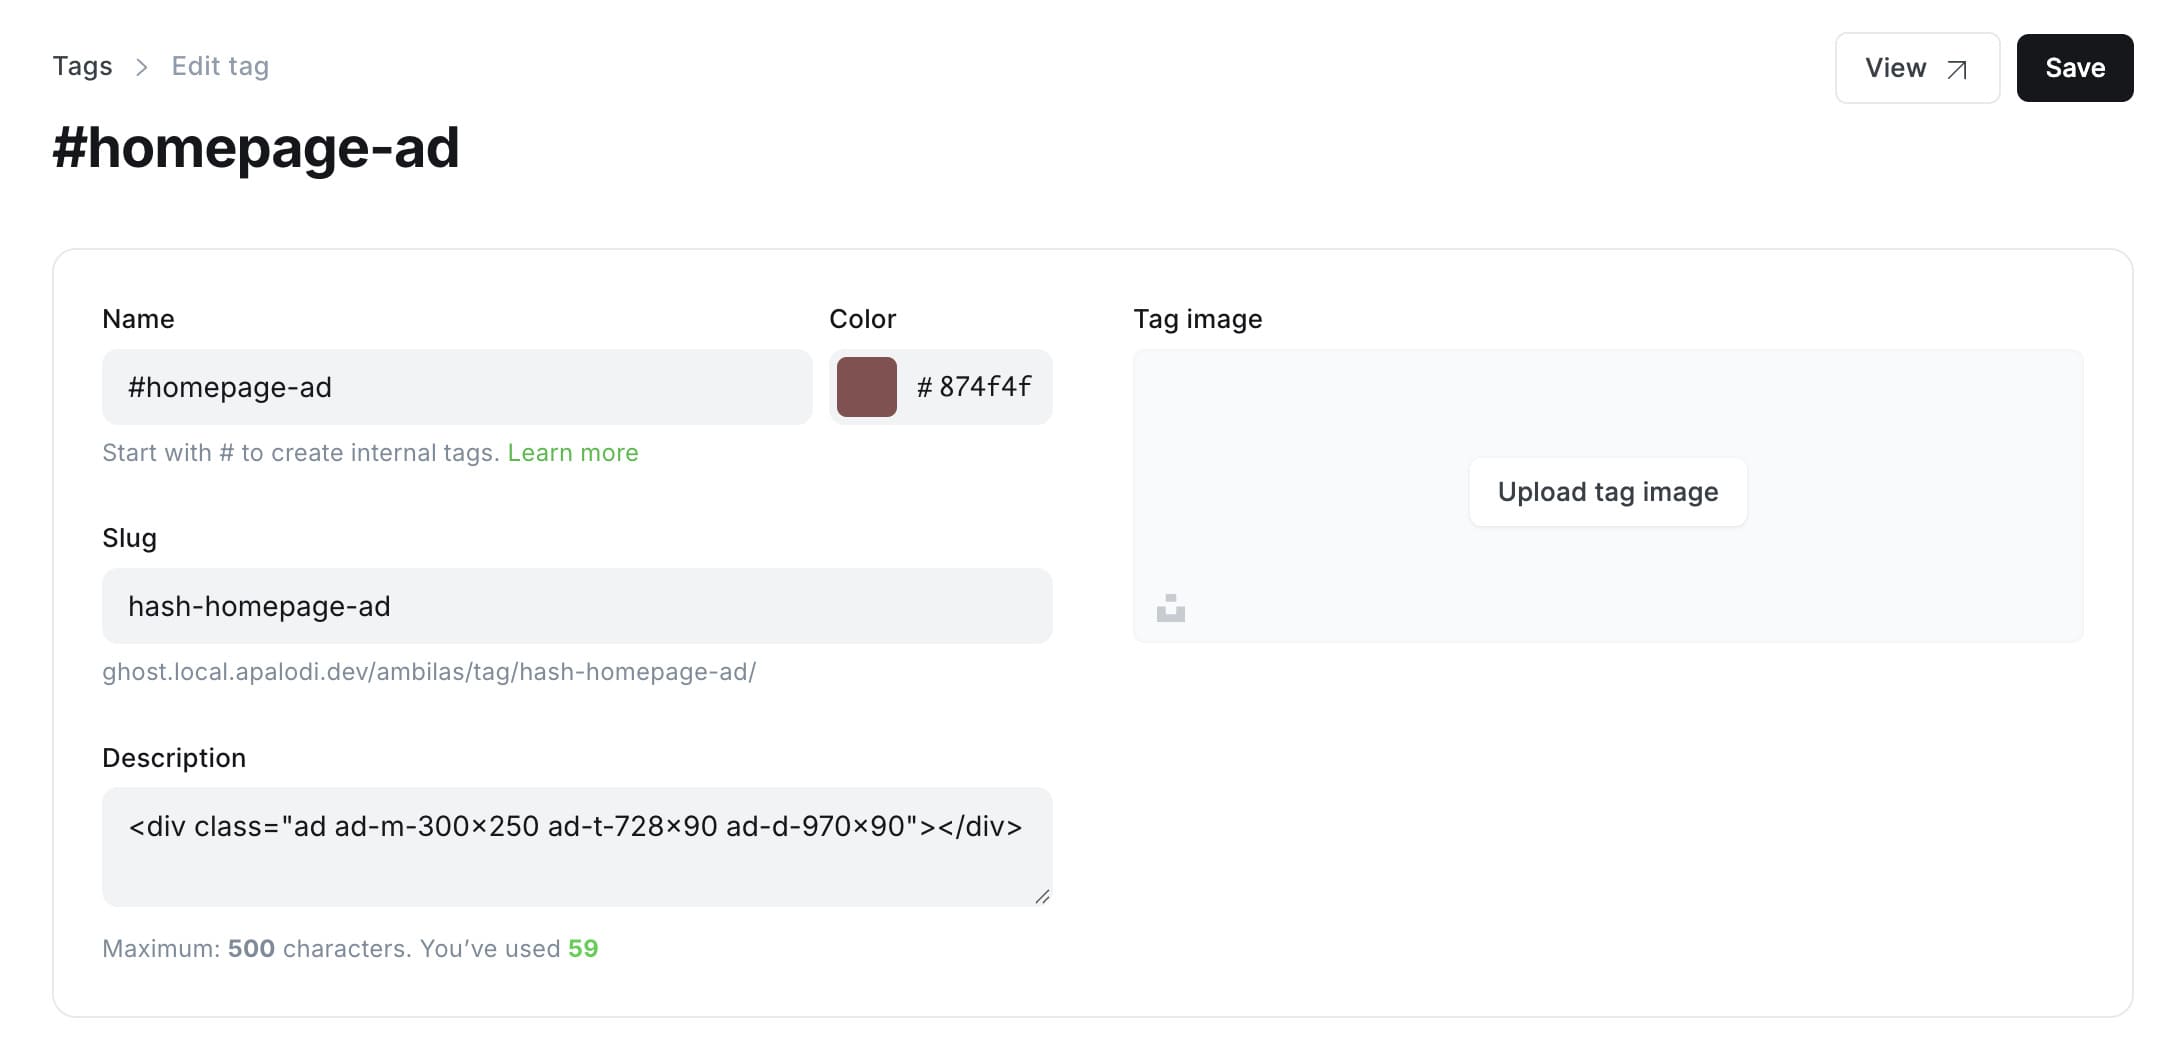Focus the Slug field hash-homepage-ad
This screenshot has width=2176, height=1060.
pyautogui.click(x=576, y=606)
